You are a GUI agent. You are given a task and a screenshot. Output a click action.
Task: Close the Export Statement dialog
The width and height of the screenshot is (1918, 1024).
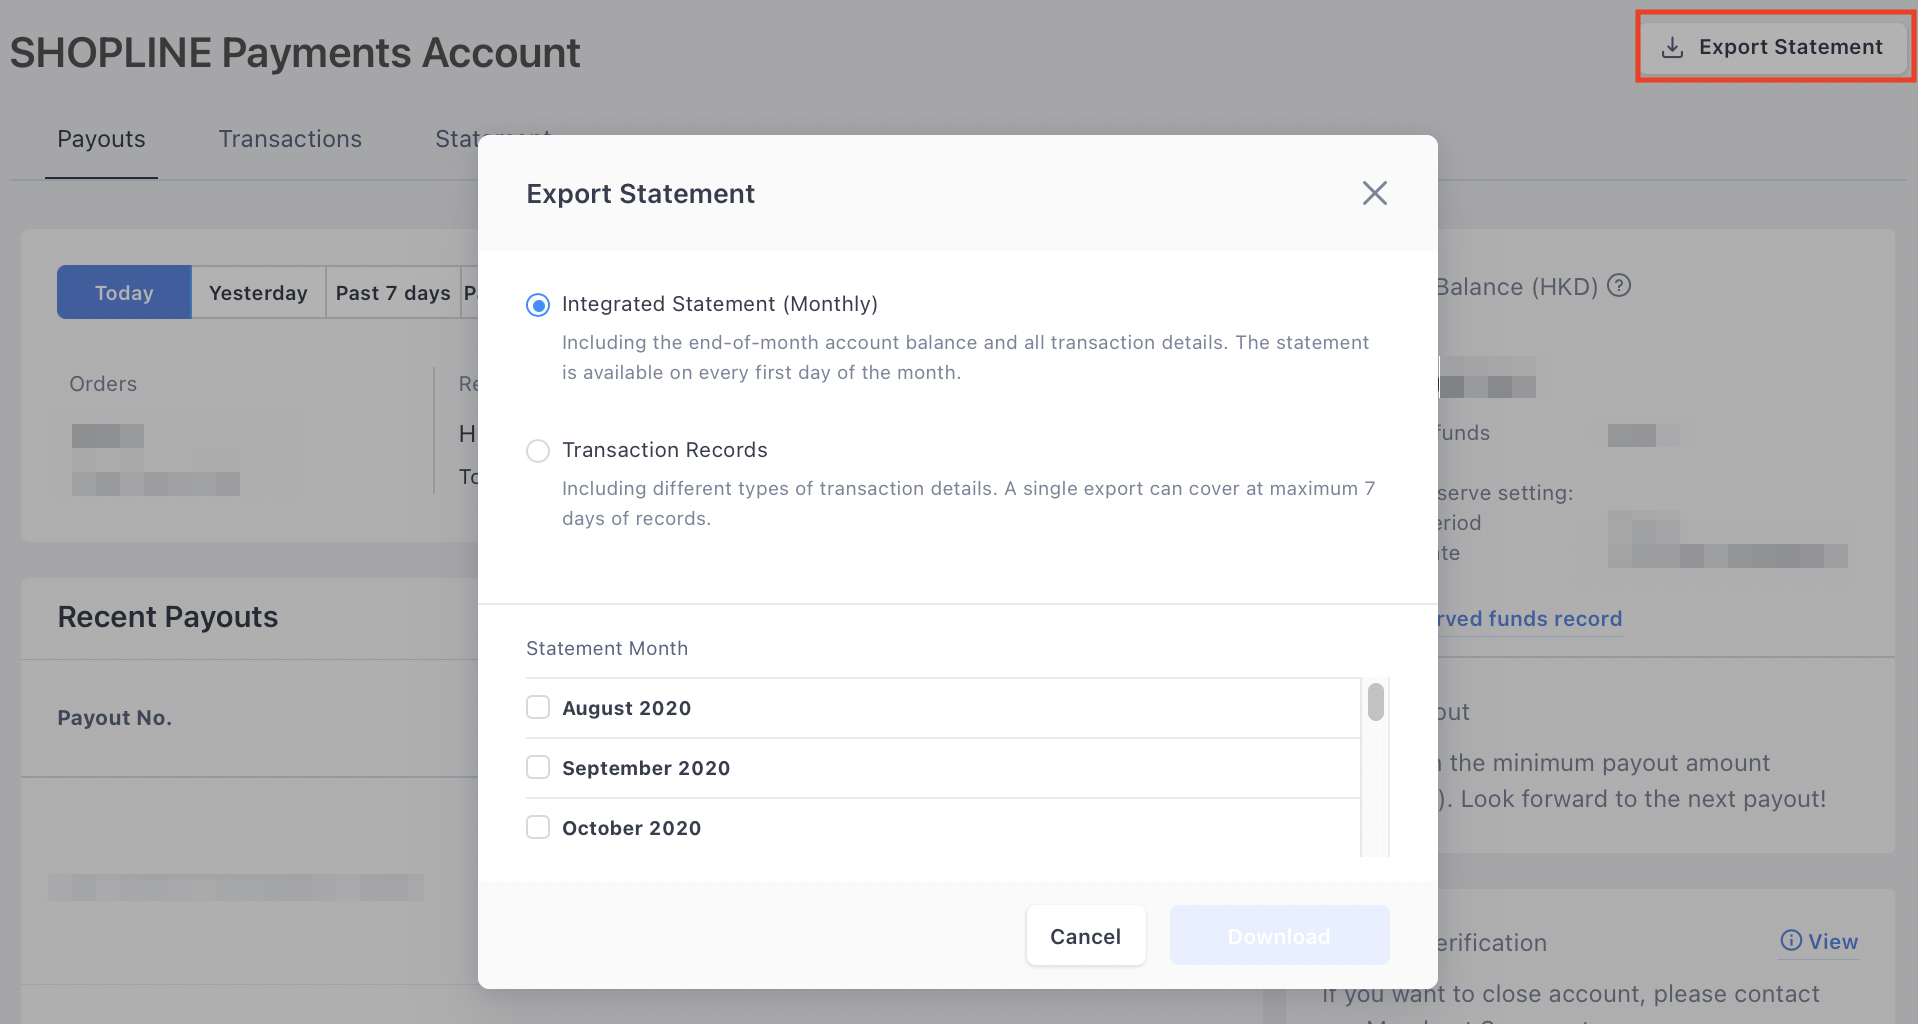(x=1374, y=193)
